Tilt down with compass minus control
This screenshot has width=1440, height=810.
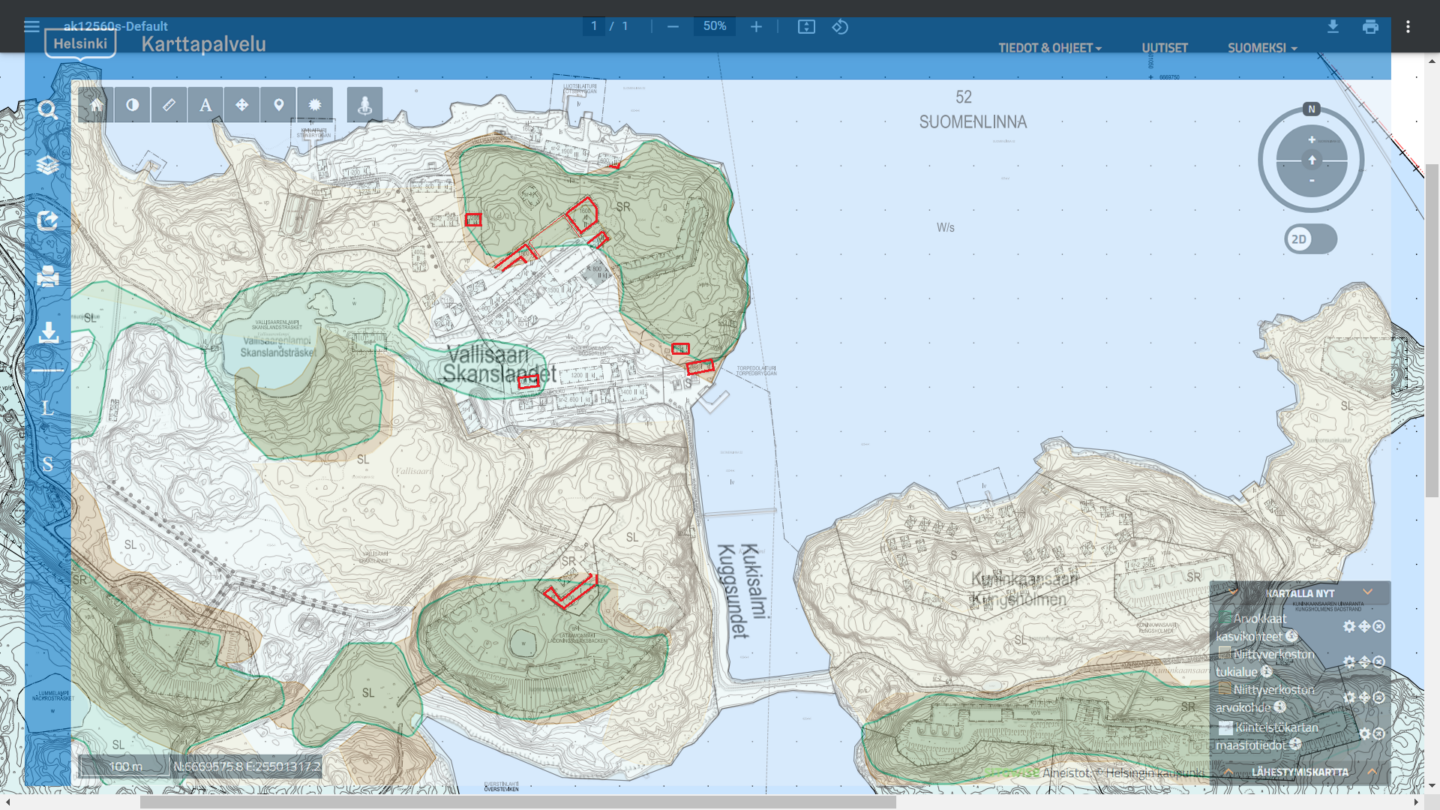pos(1311,181)
